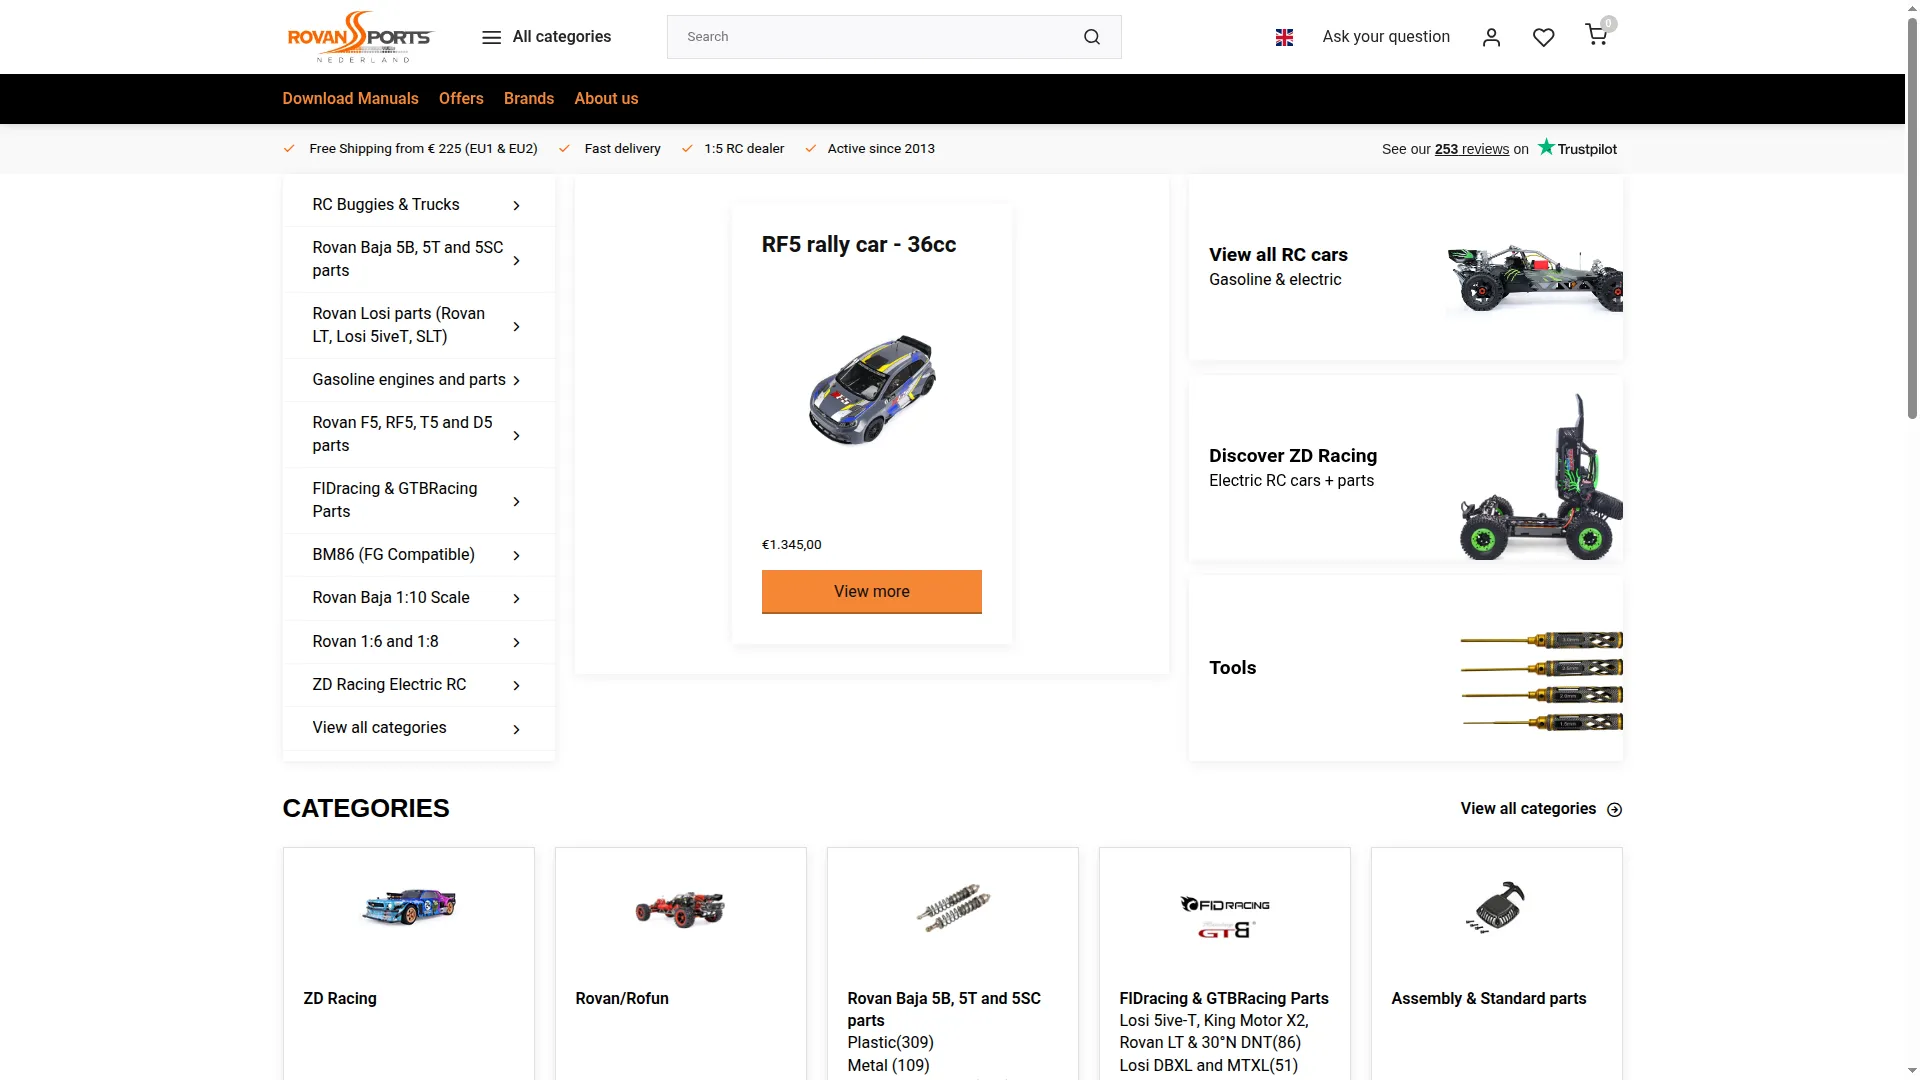Click the View all RC cars buggy image
The image size is (1920, 1080).
coord(1534,278)
